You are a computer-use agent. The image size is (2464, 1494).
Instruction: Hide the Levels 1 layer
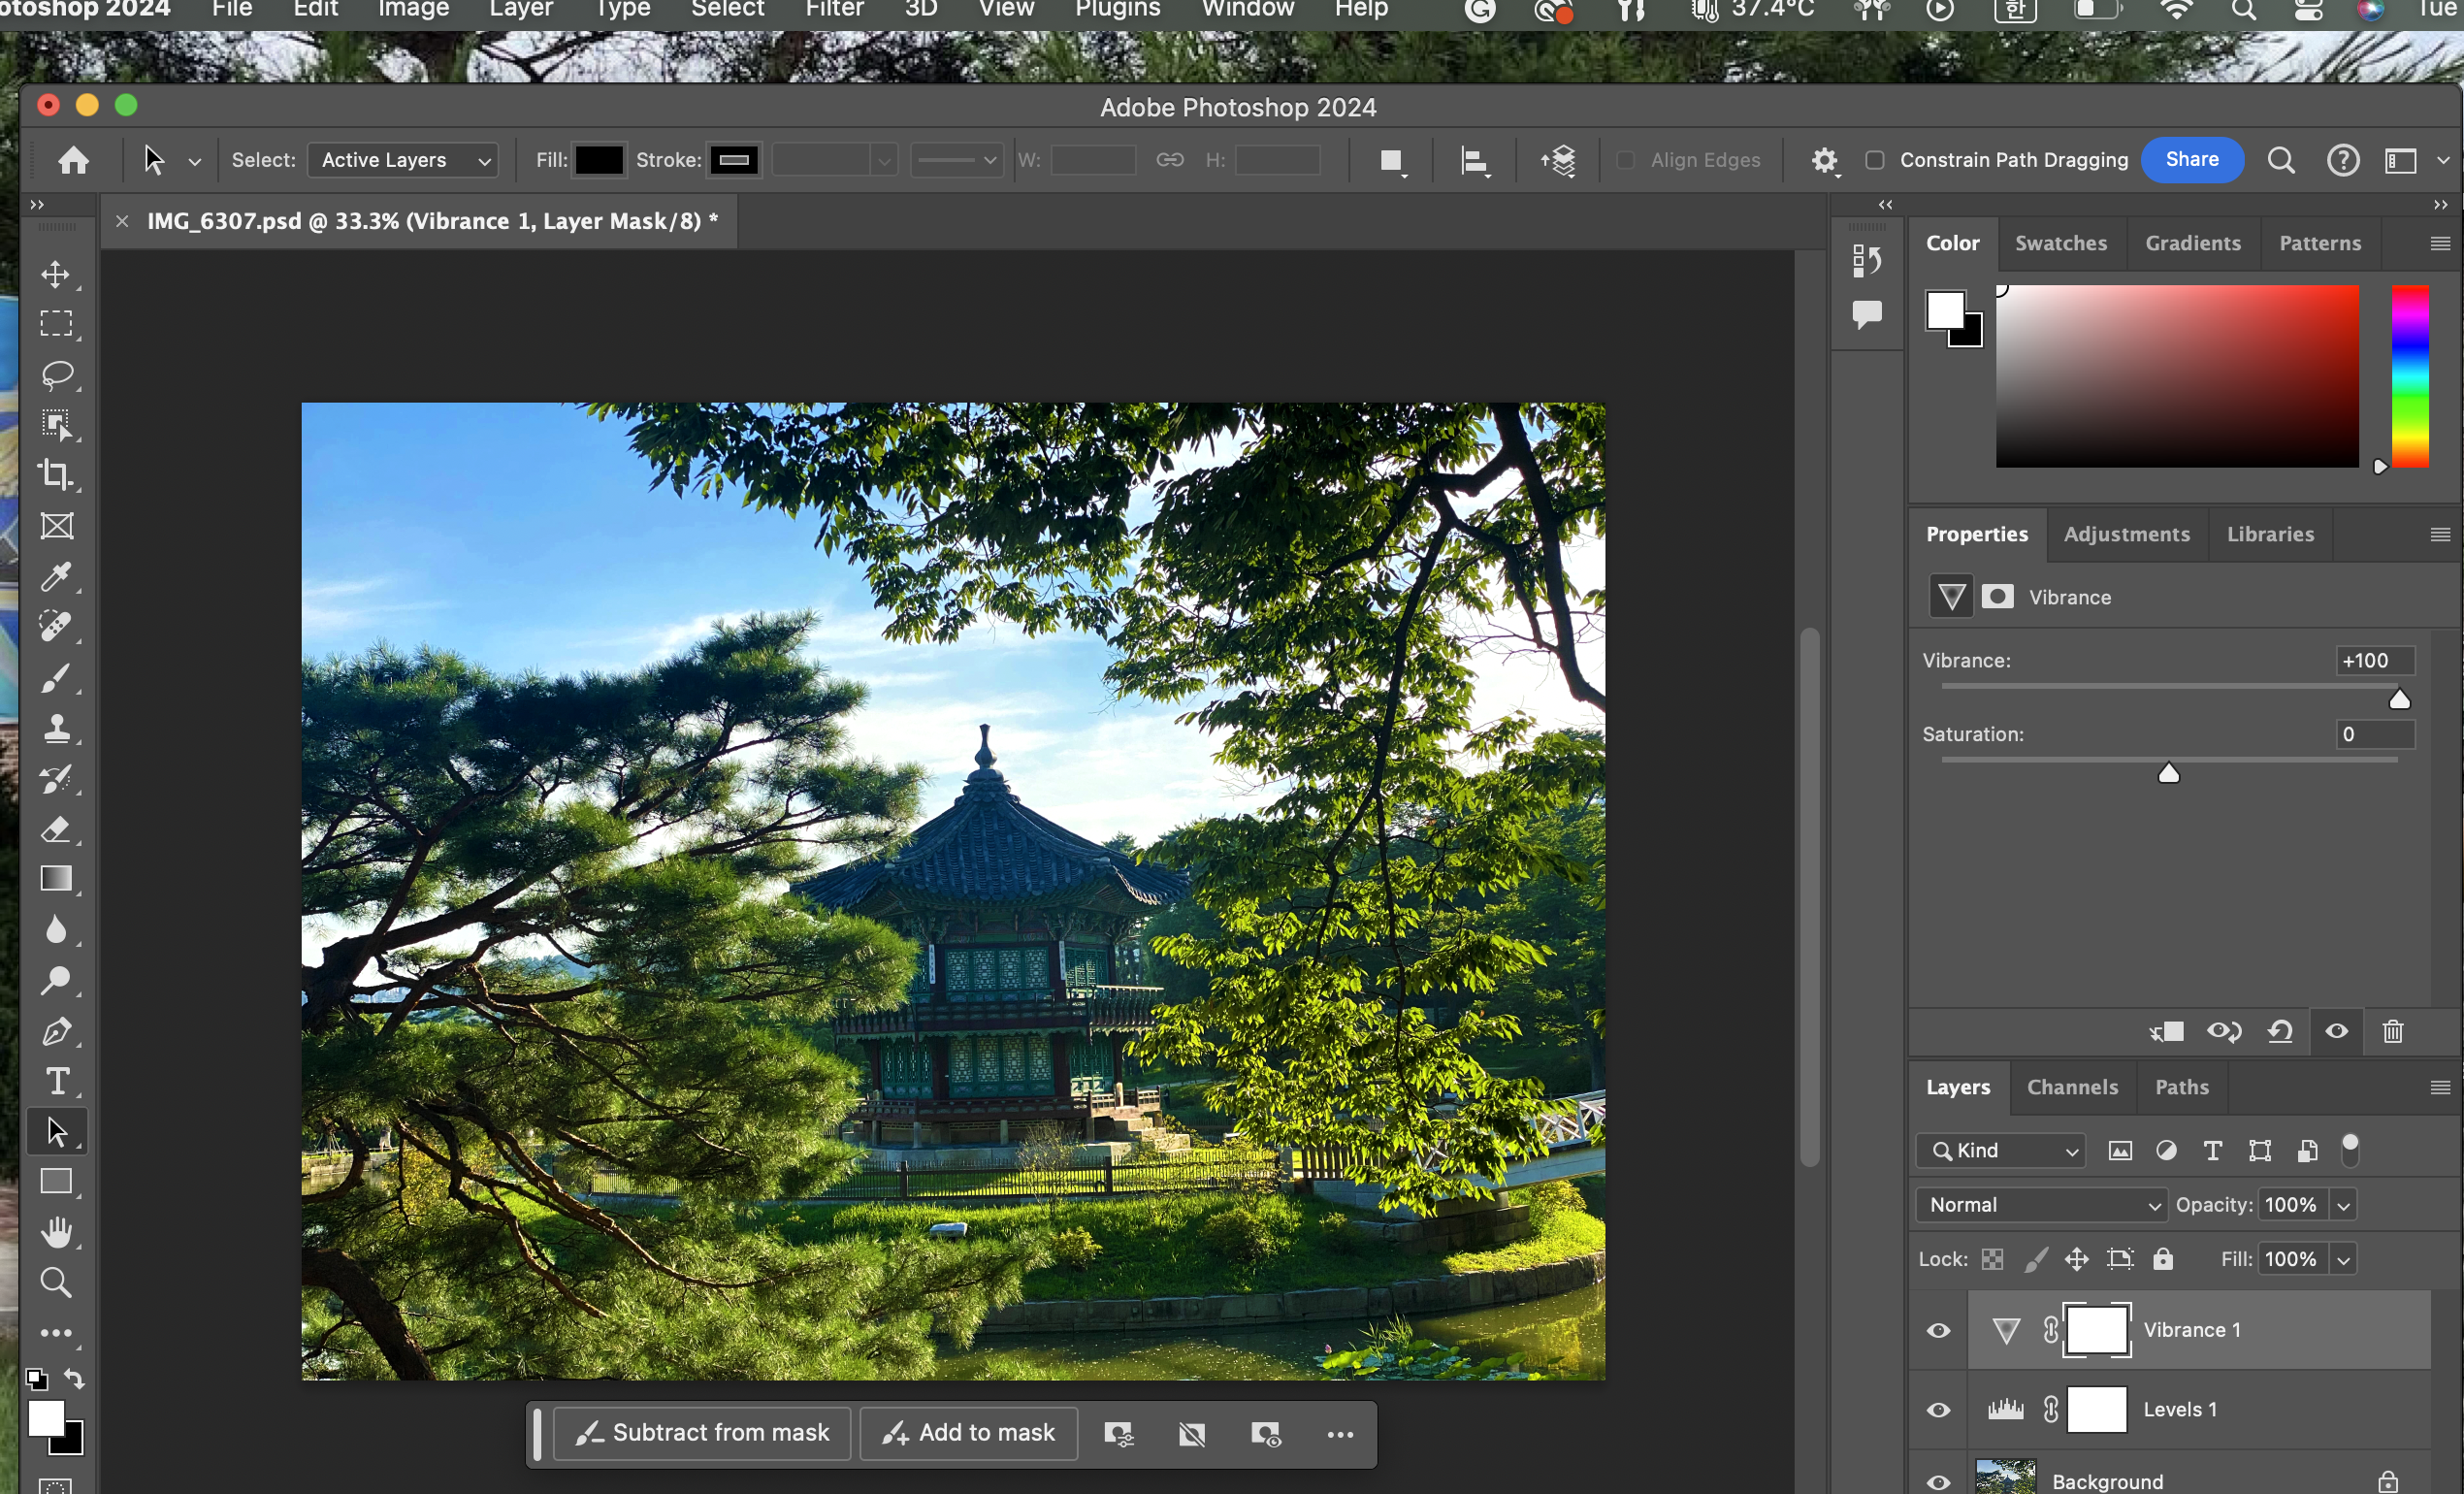[1938, 1410]
